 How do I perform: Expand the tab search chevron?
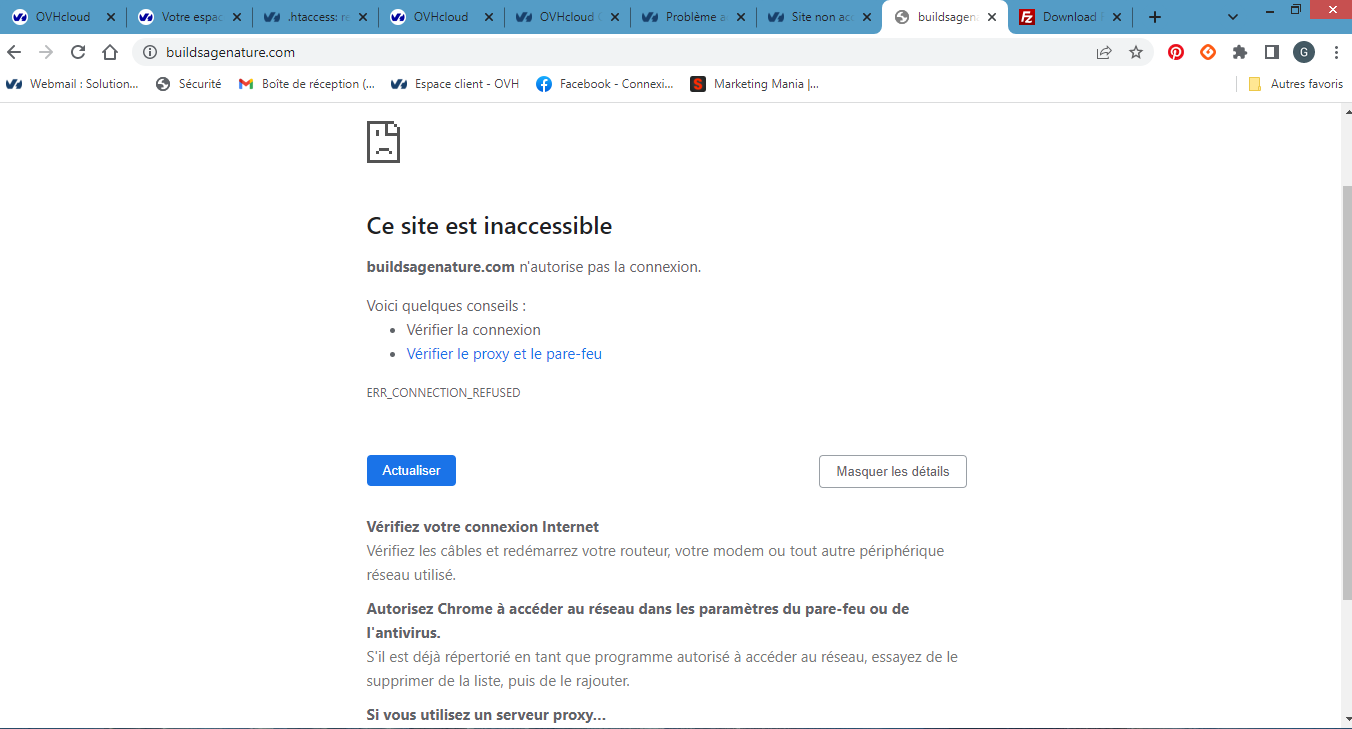(x=1233, y=17)
